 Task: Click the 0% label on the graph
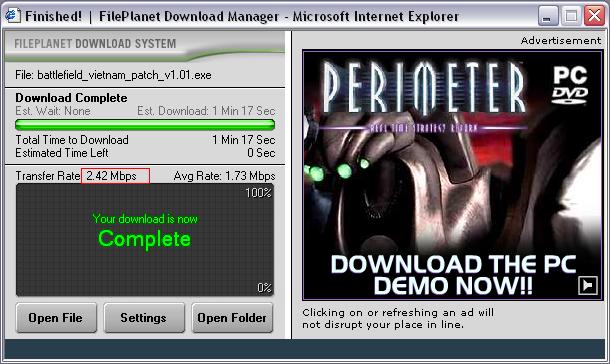(x=264, y=288)
